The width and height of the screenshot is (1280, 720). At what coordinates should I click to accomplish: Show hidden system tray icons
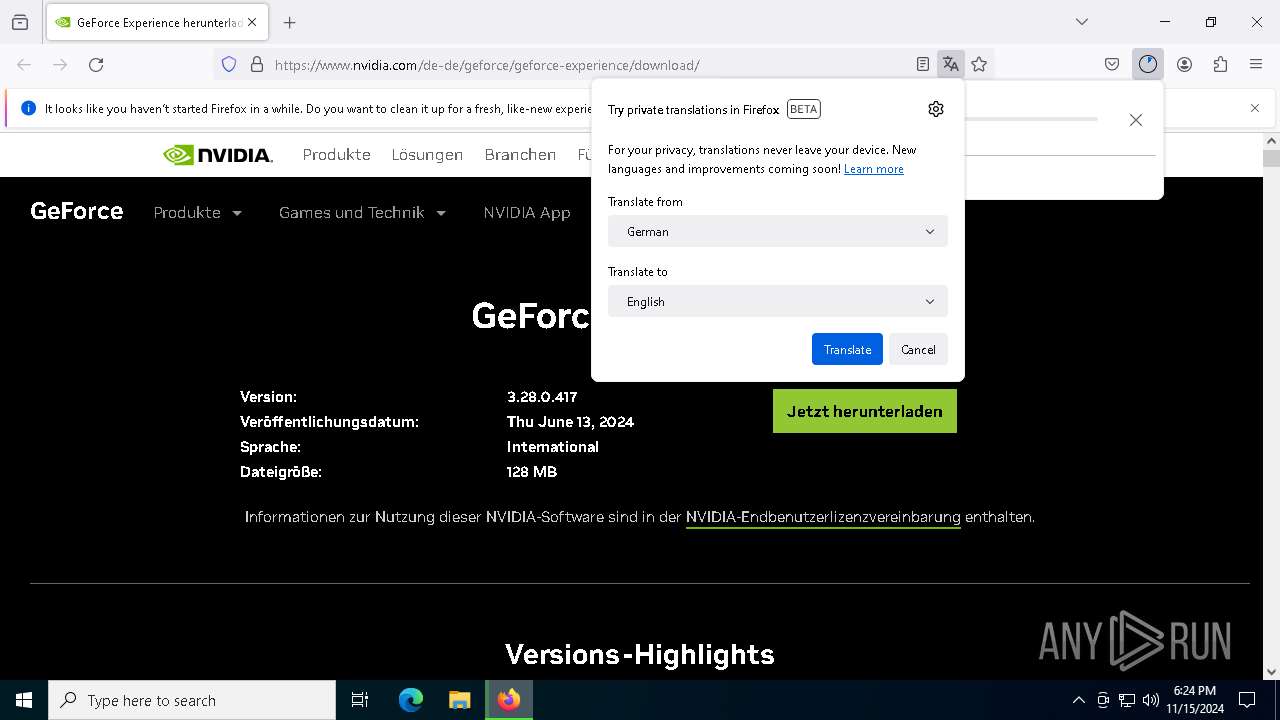(1078, 700)
